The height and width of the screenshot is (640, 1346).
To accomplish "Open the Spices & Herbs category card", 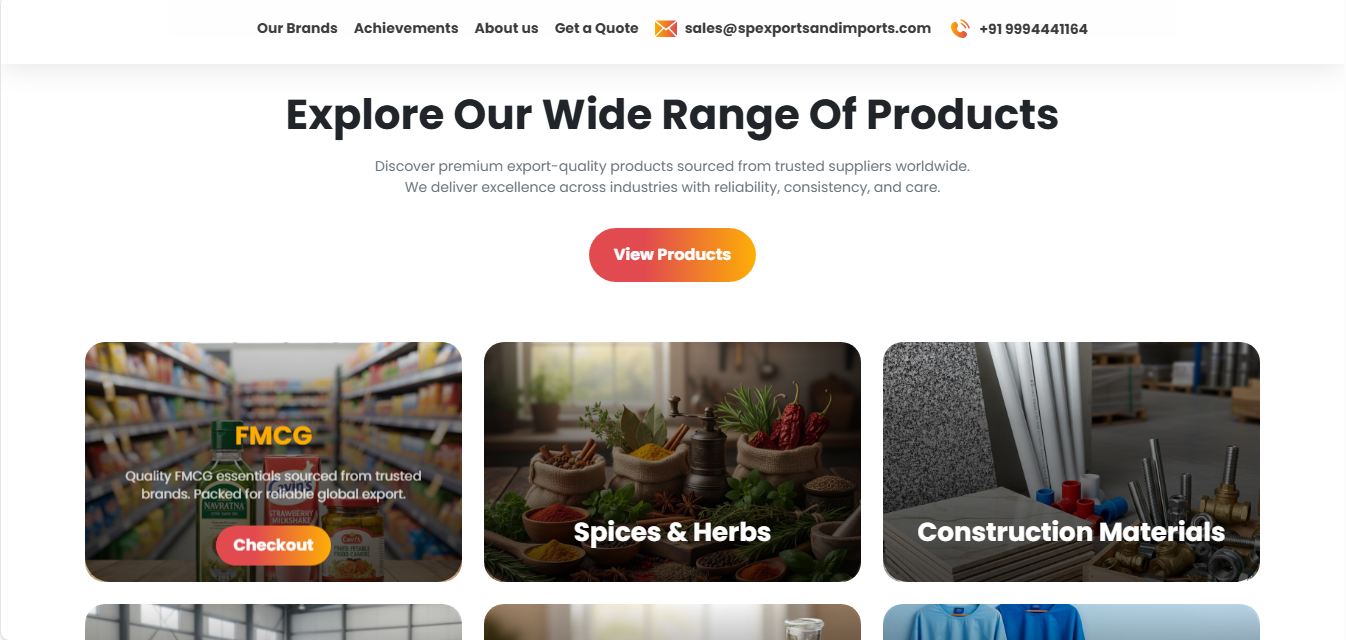I will pyautogui.click(x=672, y=462).
